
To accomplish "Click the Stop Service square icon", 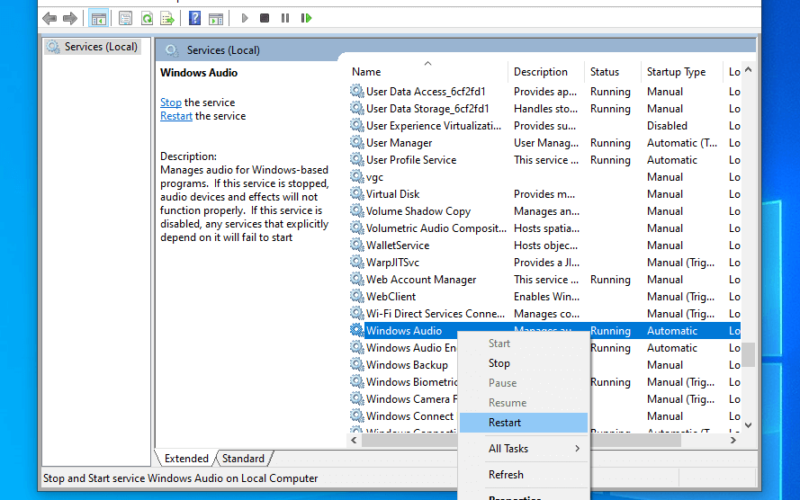I will click(x=264, y=18).
